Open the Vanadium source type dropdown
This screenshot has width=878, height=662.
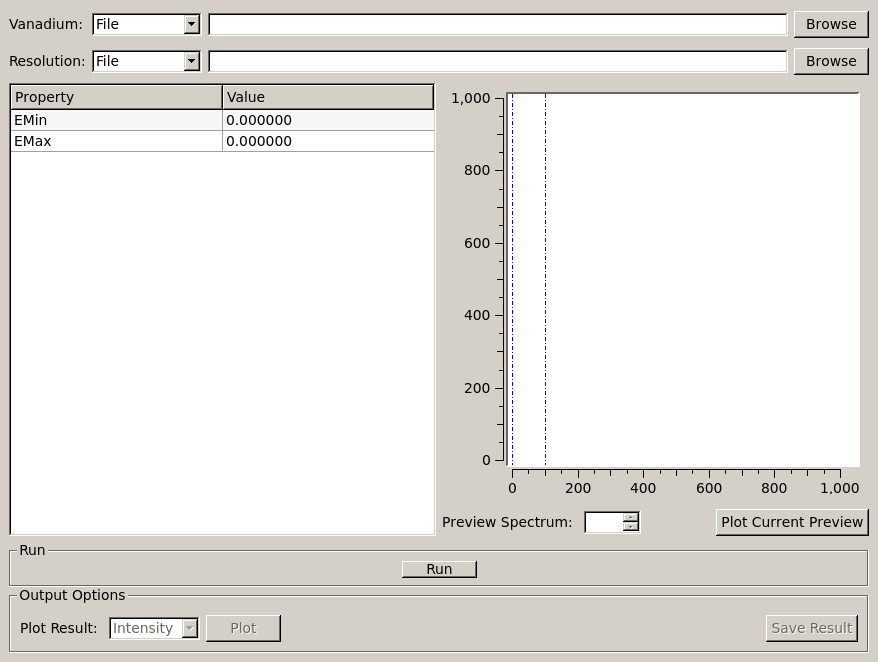[146, 24]
